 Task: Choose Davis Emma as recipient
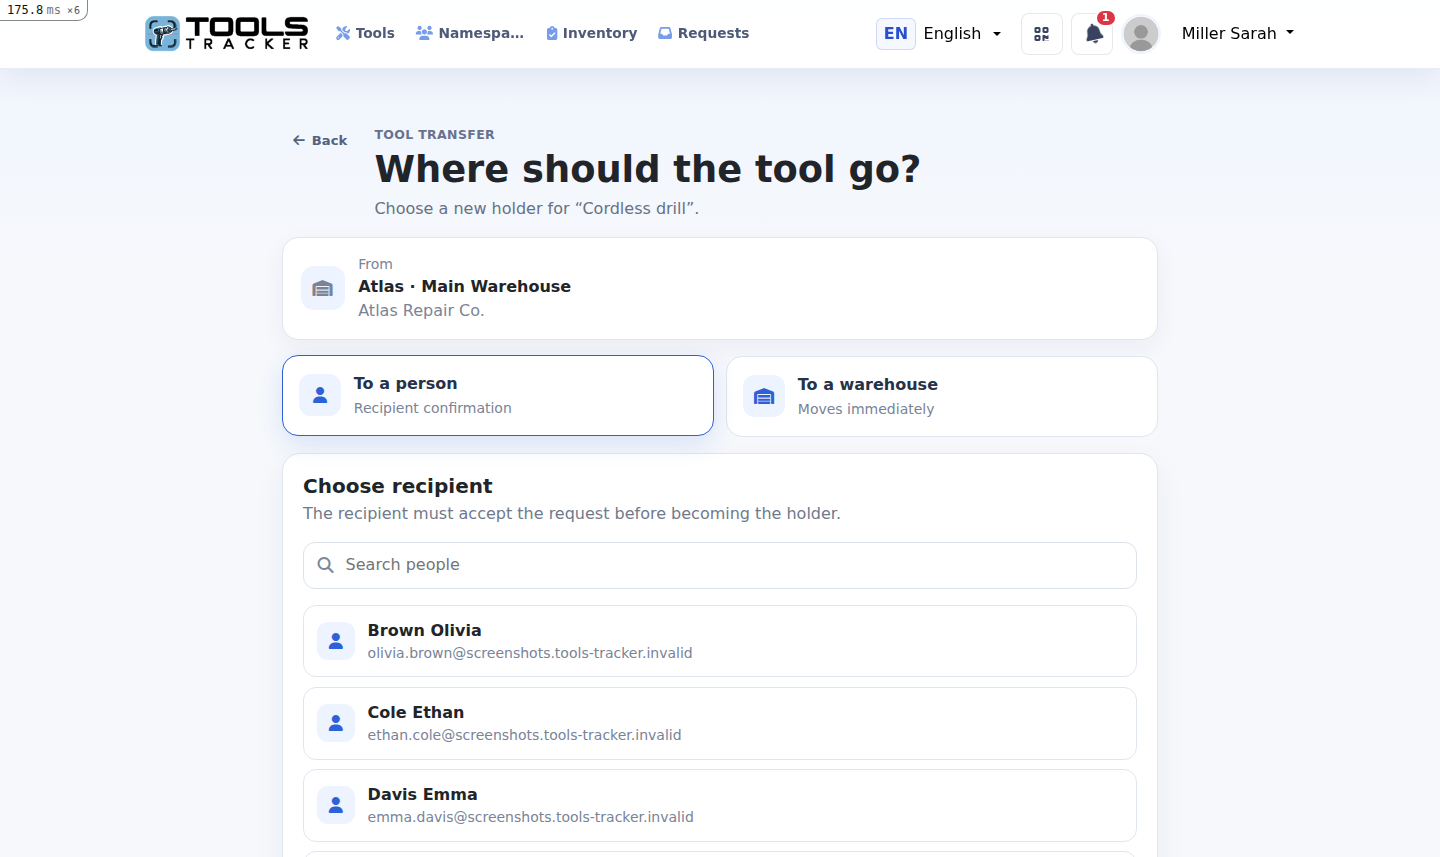[720, 805]
